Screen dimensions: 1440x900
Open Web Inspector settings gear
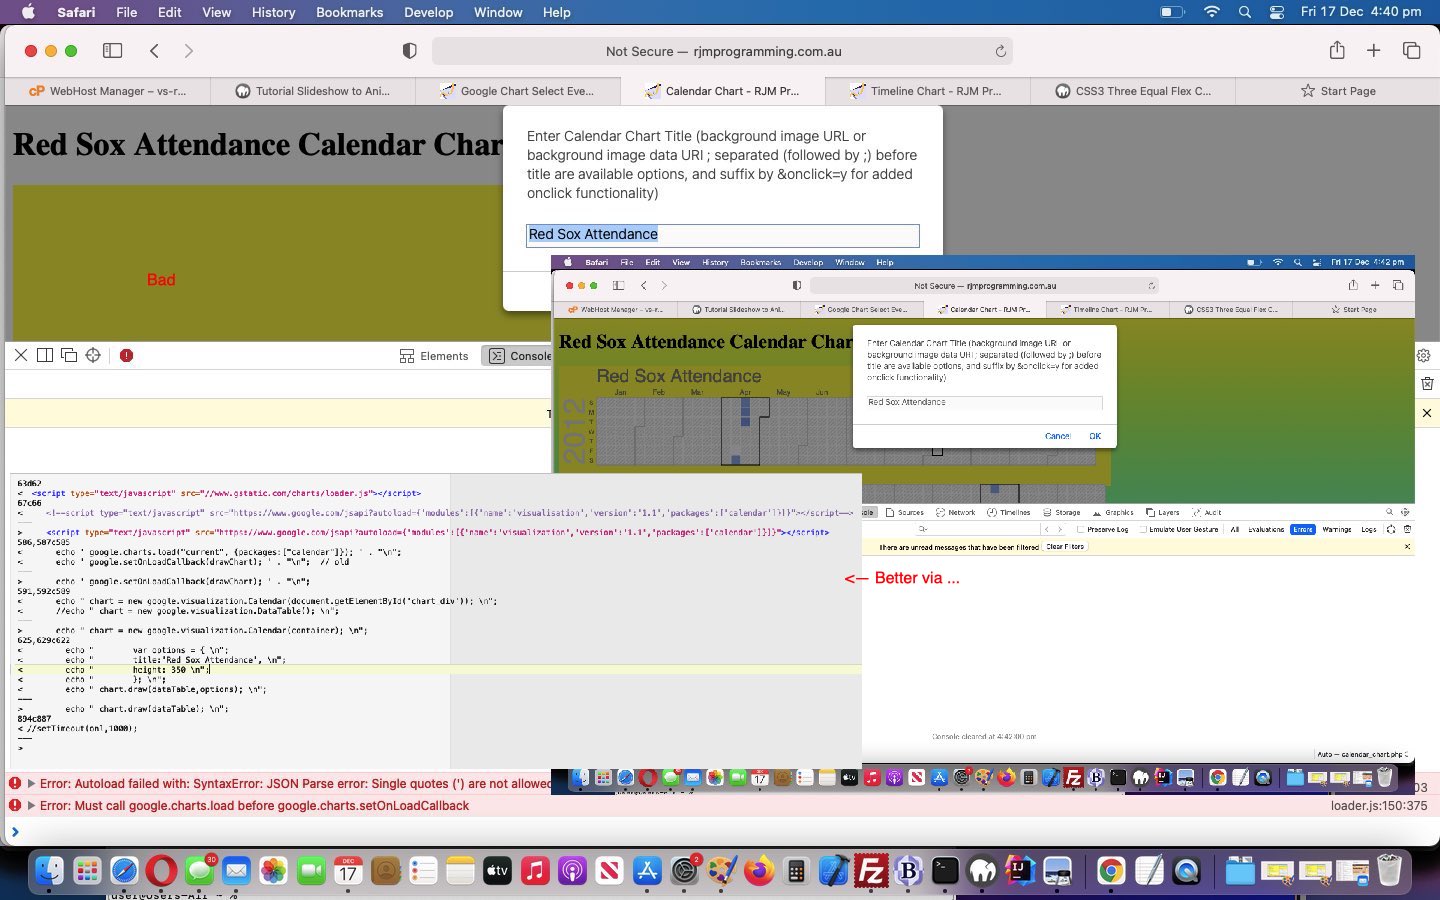click(1424, 355)
